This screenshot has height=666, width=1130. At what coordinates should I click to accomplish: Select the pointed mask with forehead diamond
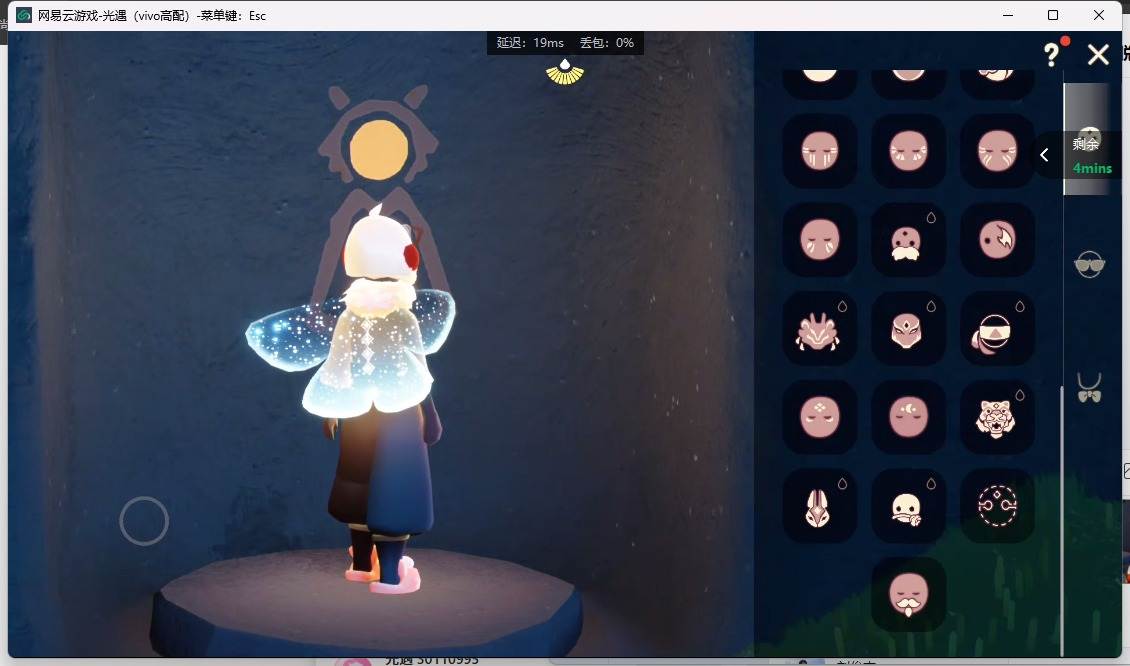pos(908,328)
